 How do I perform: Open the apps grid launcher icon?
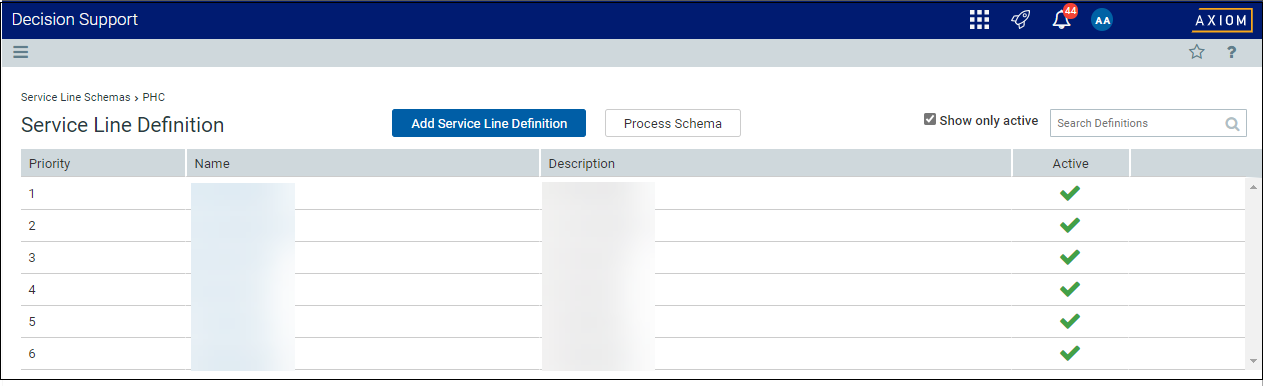click(x=979, y=20)
